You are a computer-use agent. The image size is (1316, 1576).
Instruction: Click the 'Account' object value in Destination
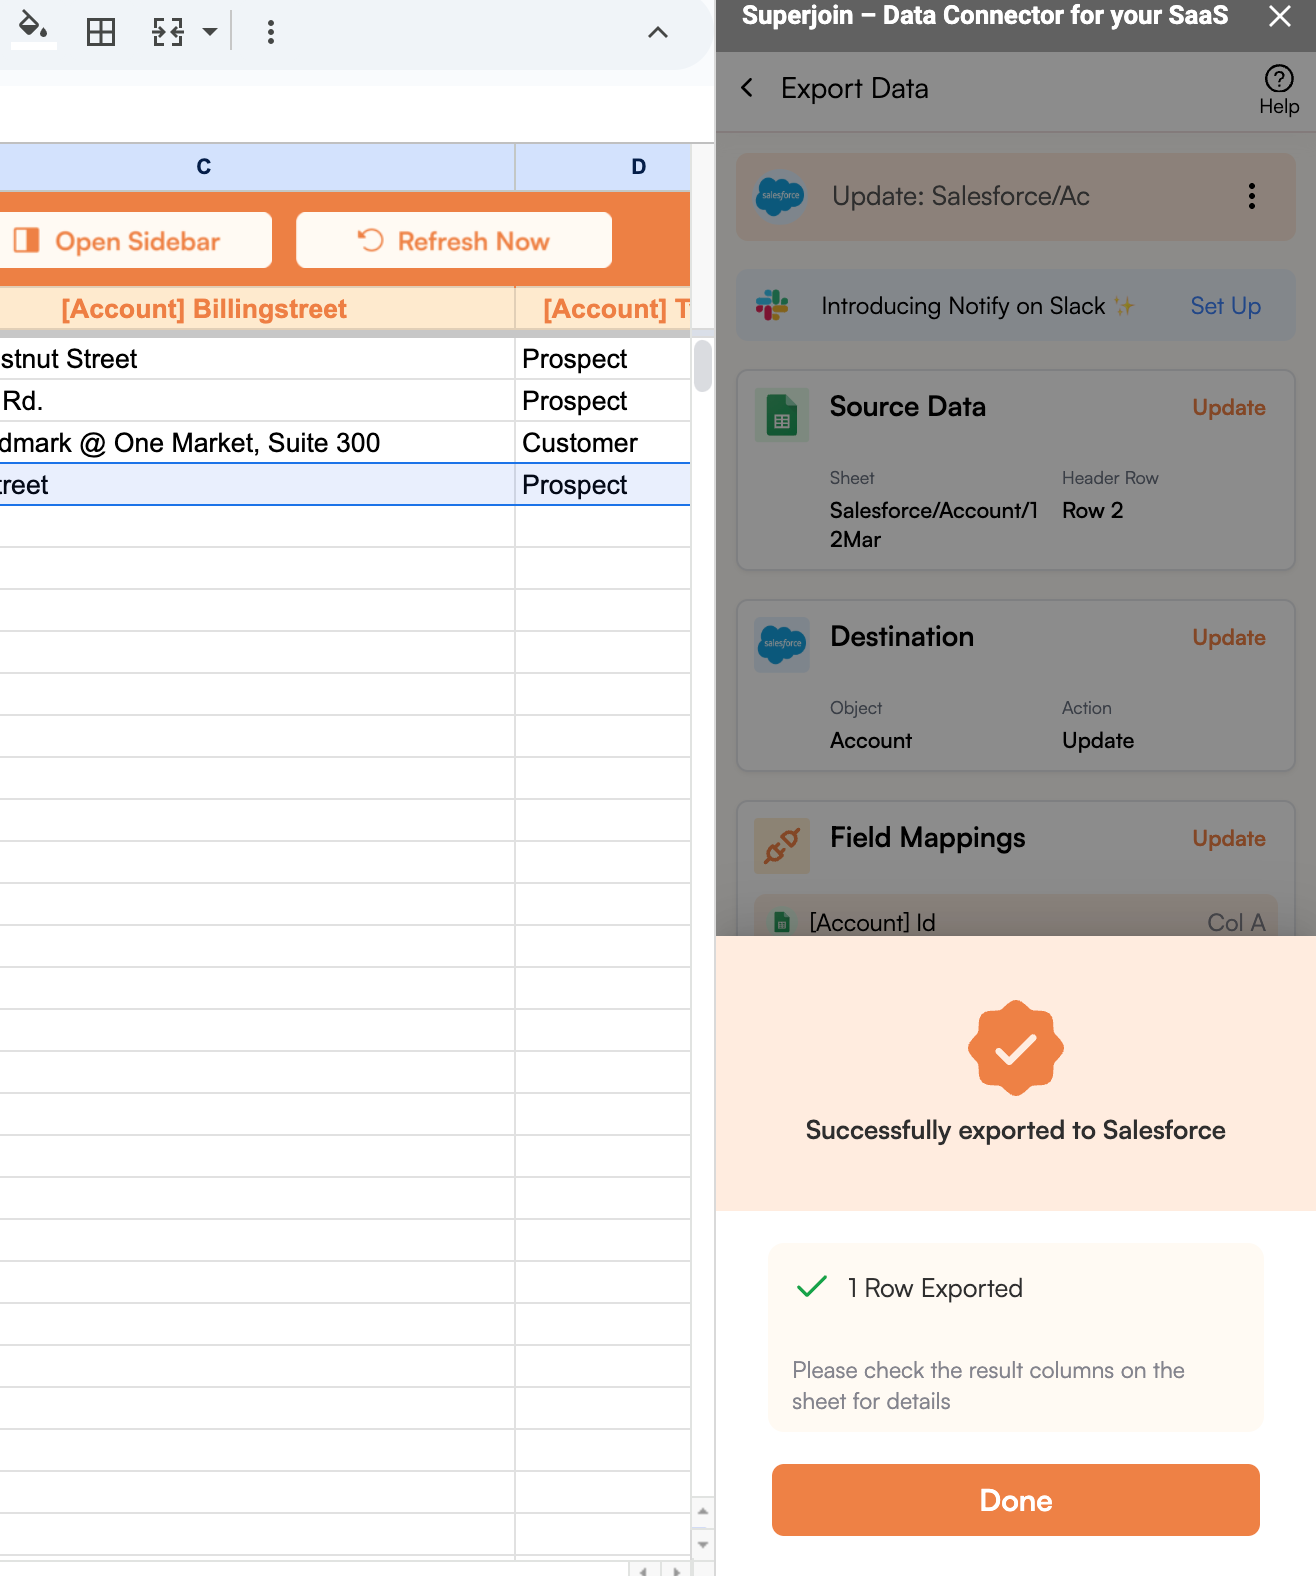tap(871, 740)
